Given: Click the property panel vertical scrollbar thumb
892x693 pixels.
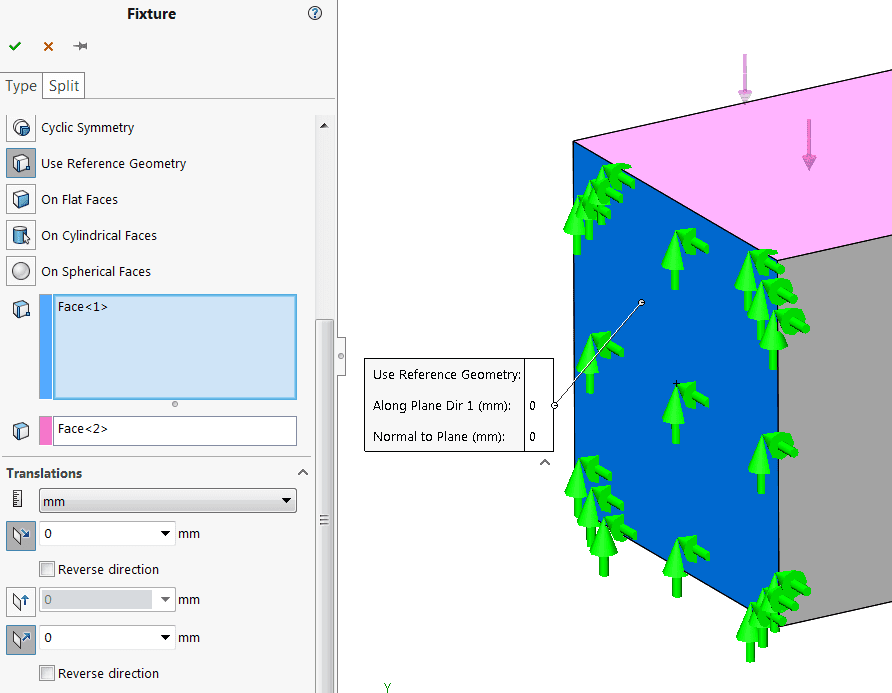Looking at the screenshot, I should tap(324, 506).
